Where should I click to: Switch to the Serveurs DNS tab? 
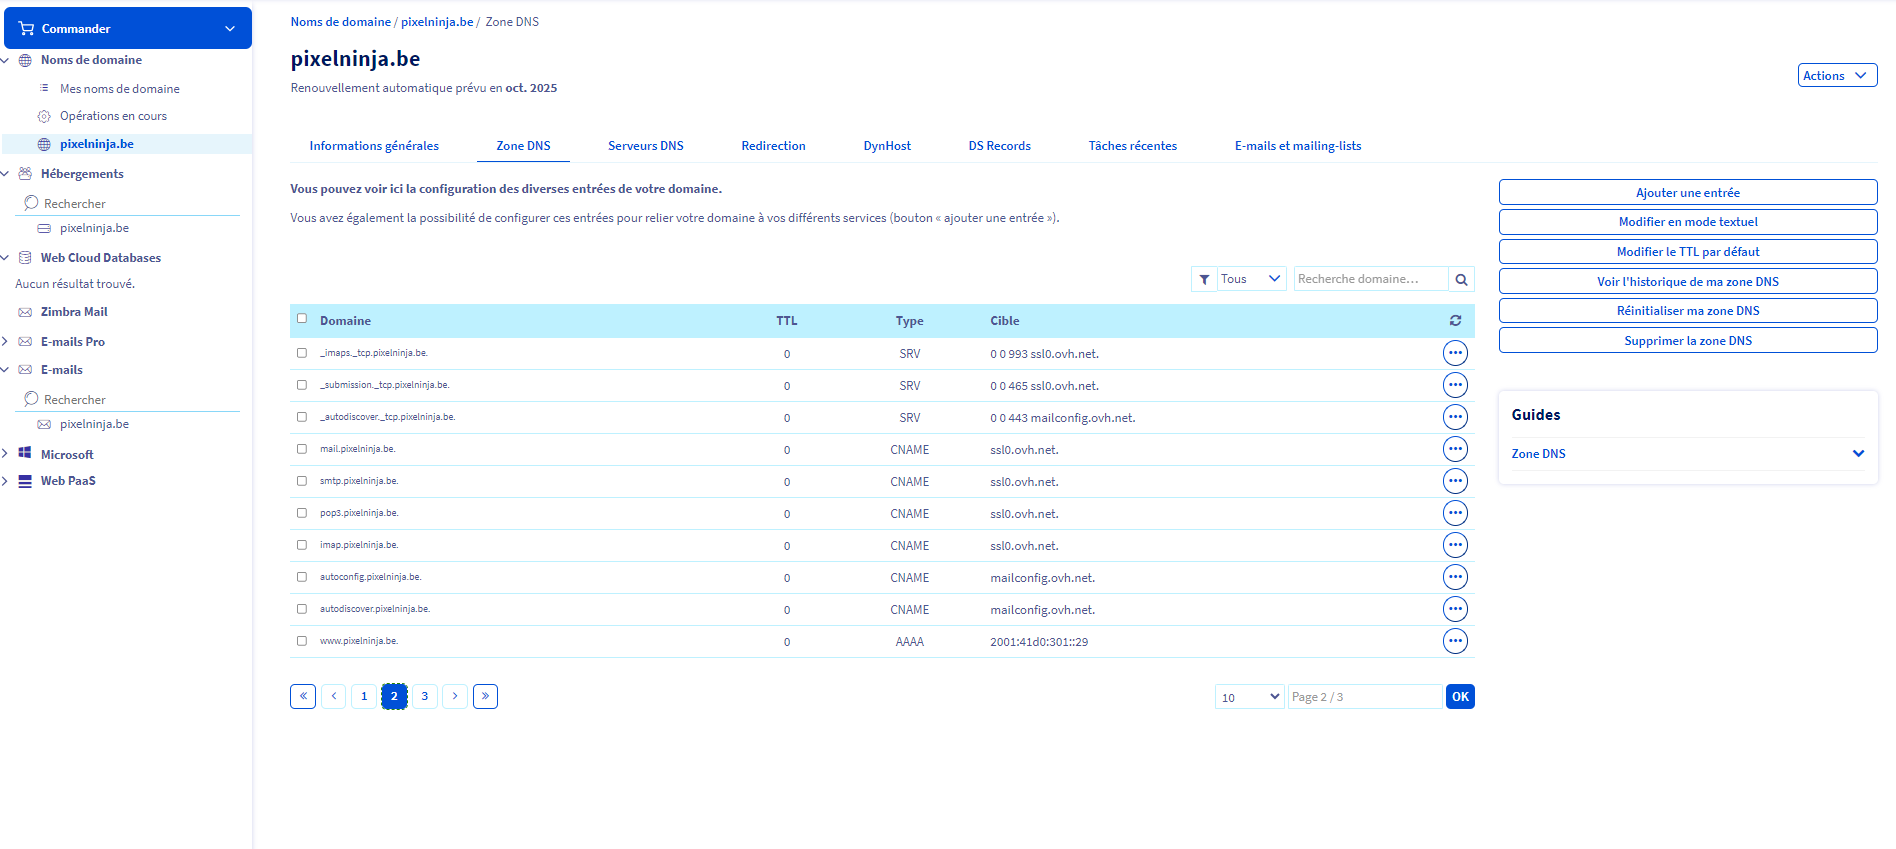[x=645, y=146]
